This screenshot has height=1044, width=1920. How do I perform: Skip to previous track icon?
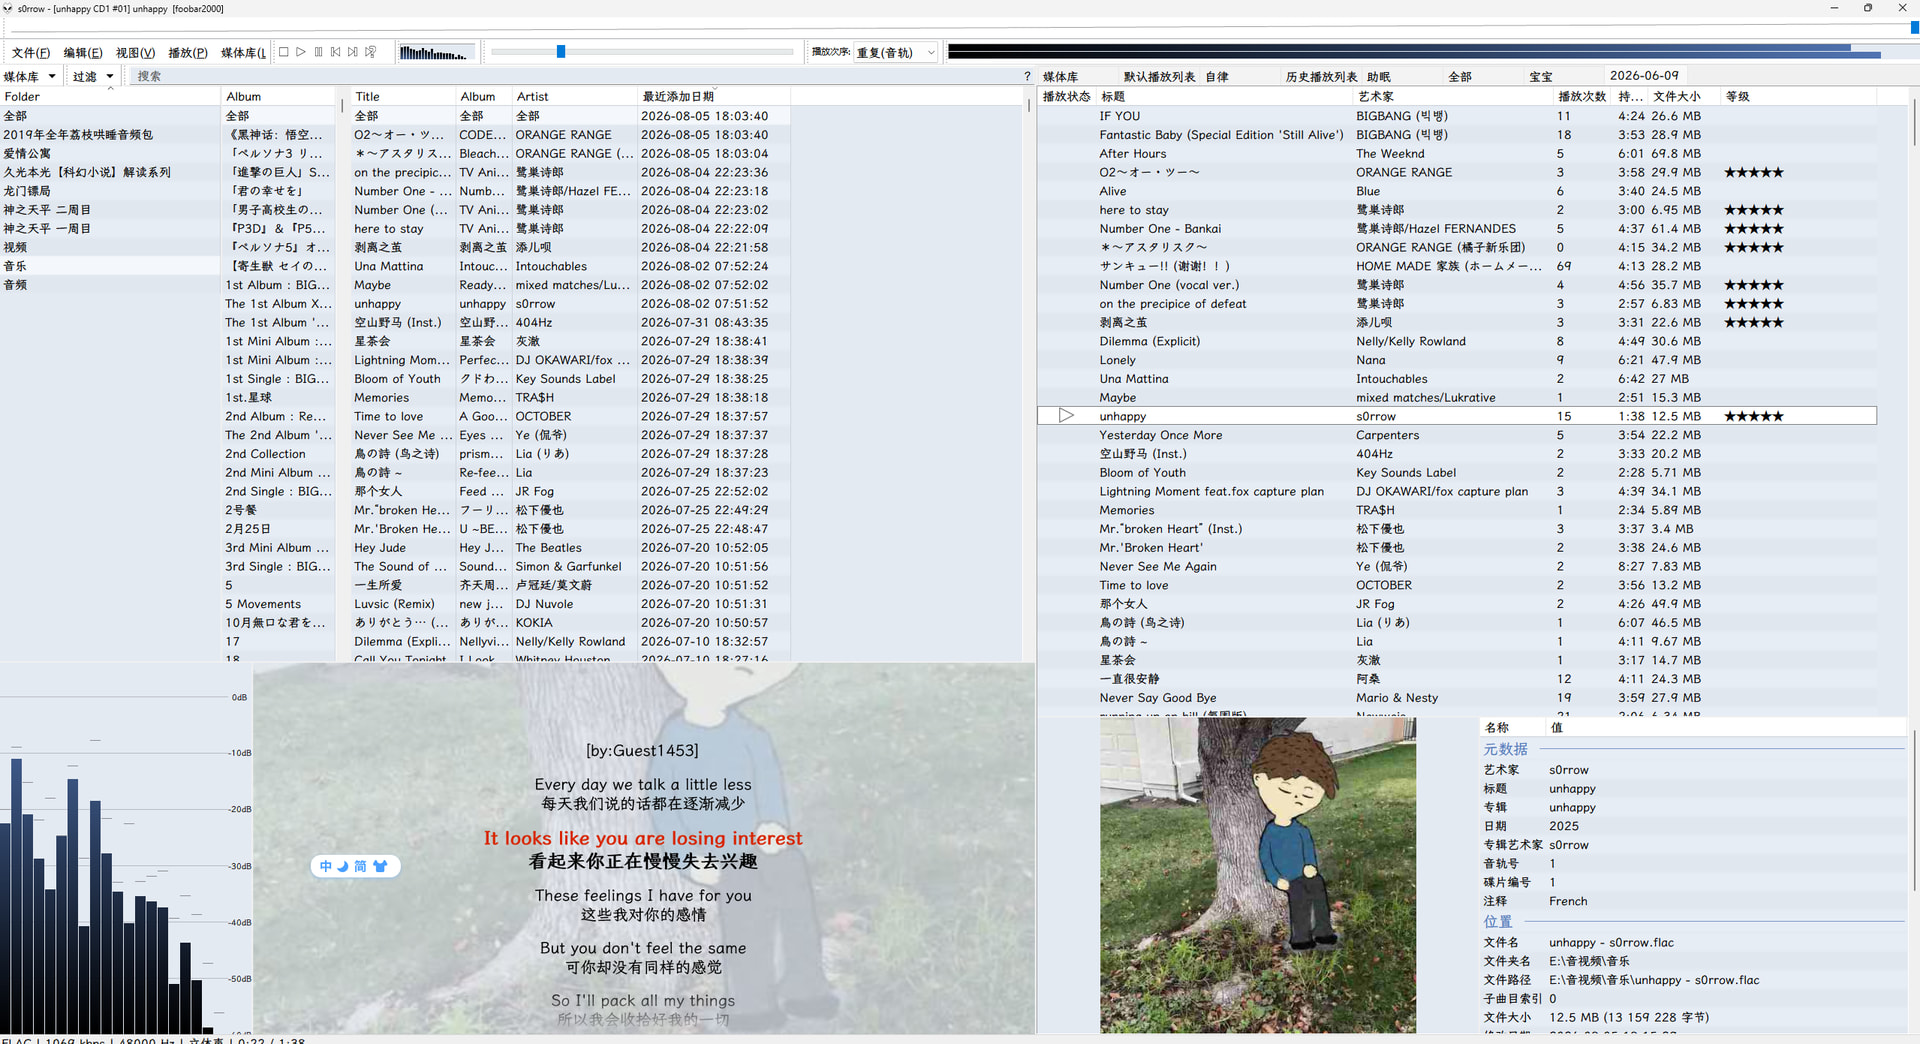336,52
